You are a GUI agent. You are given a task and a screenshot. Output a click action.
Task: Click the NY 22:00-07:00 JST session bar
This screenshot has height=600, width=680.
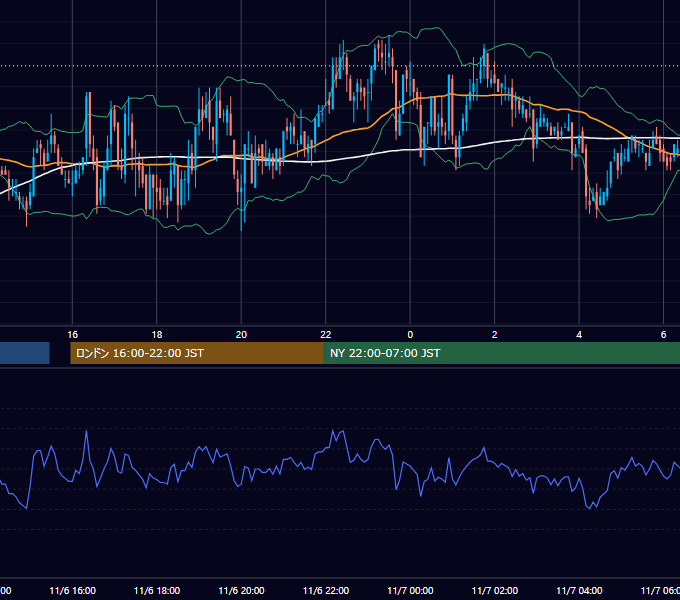tap(502, 353)
